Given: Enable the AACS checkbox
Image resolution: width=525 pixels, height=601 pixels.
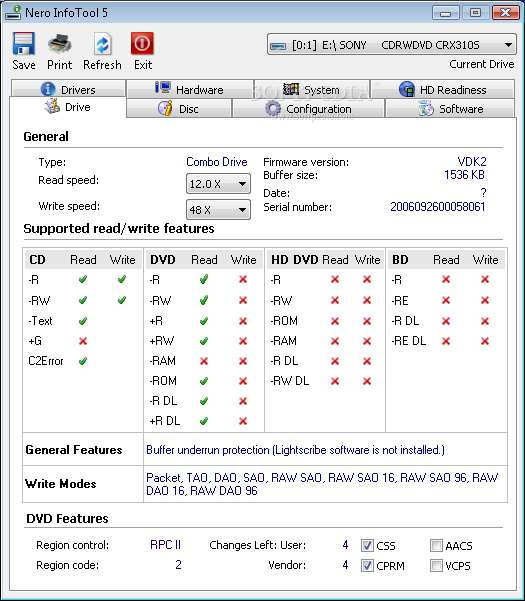Looking at the screenshot, I should click(436, 545).
